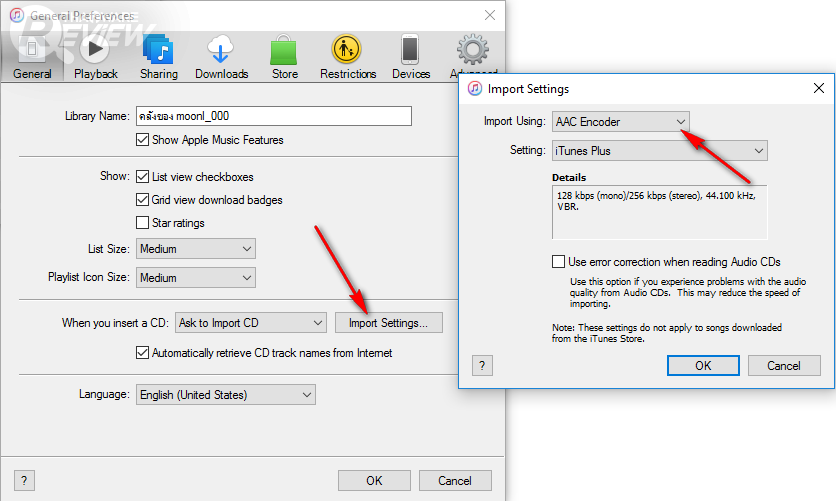The width and height of the screenshot is (836, 501).
Task: Open the Devices preferences tab
Action: [x=411, y=56]
